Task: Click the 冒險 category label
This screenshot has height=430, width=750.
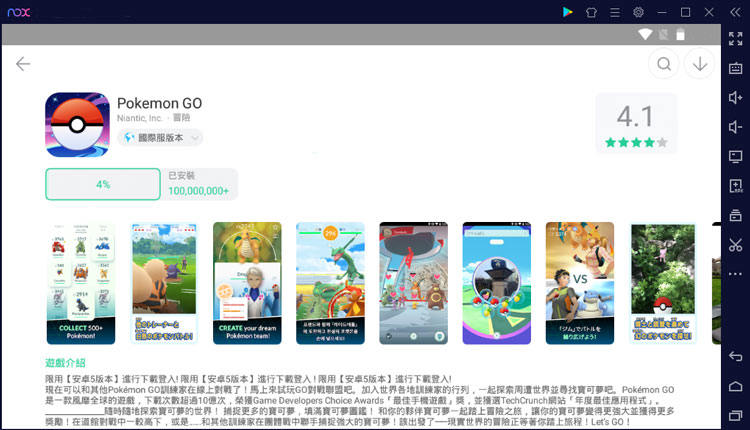Action: coord(181,118)
